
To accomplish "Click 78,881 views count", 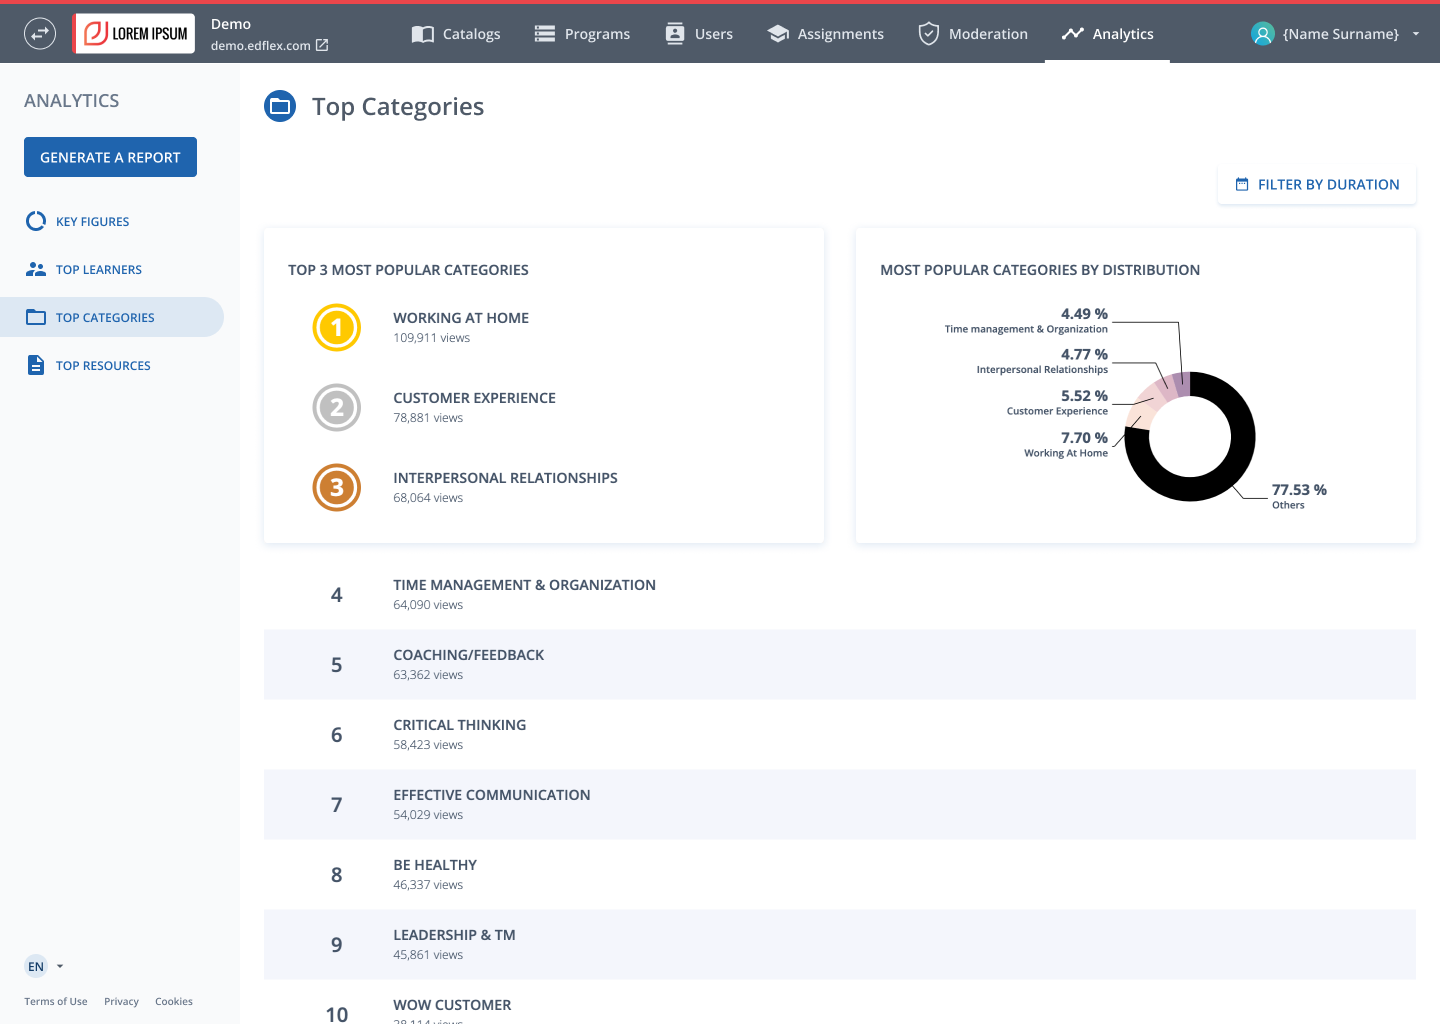I will (428, 418).
